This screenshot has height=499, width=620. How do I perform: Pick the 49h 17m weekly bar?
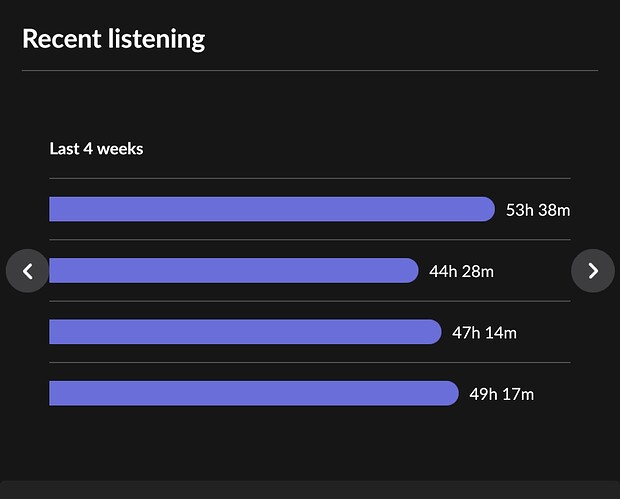252,393
